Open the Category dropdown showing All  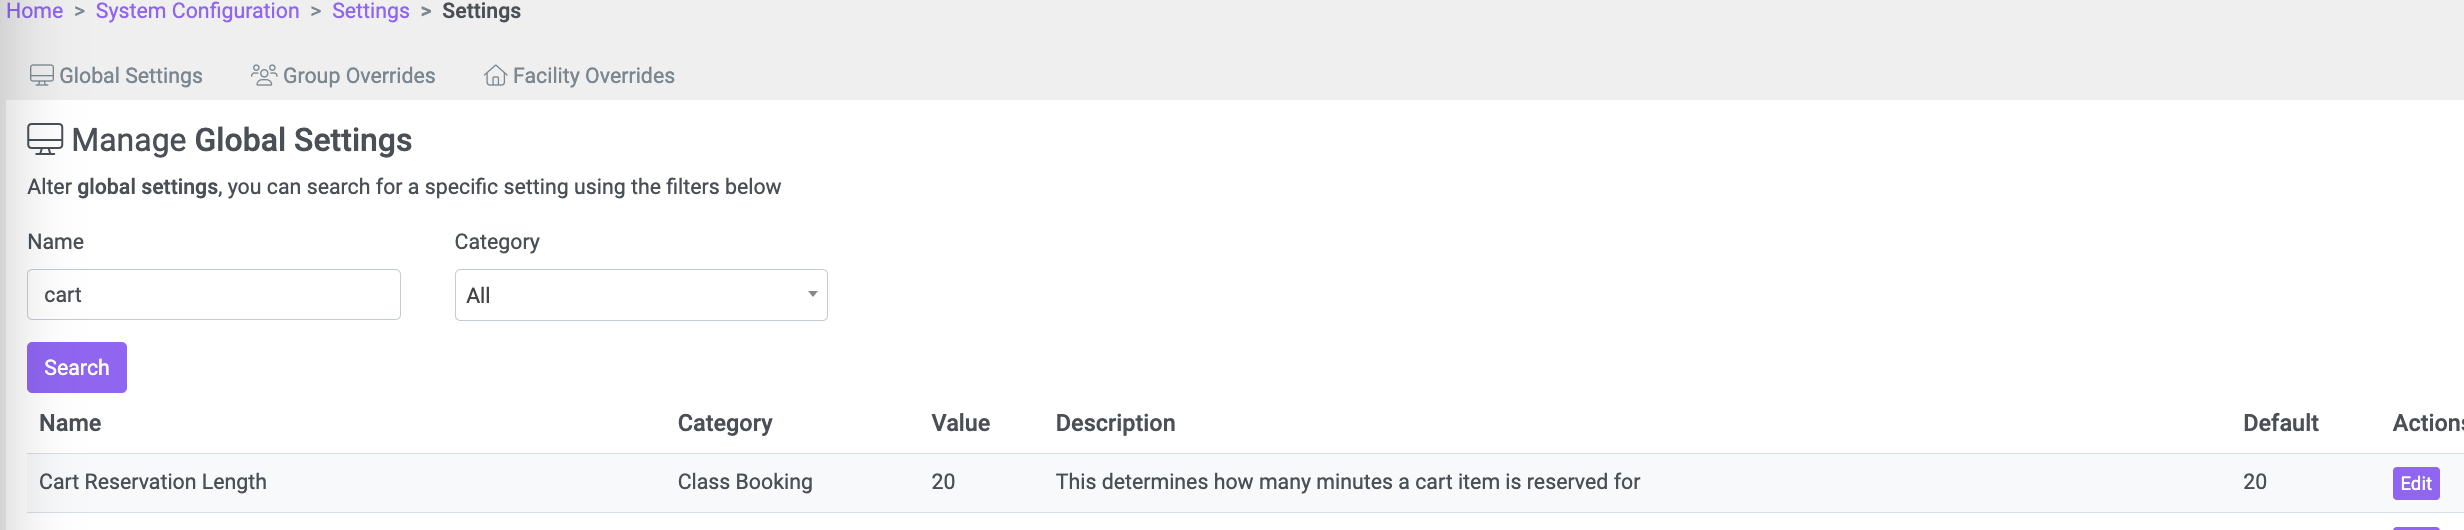coord(641,295)
